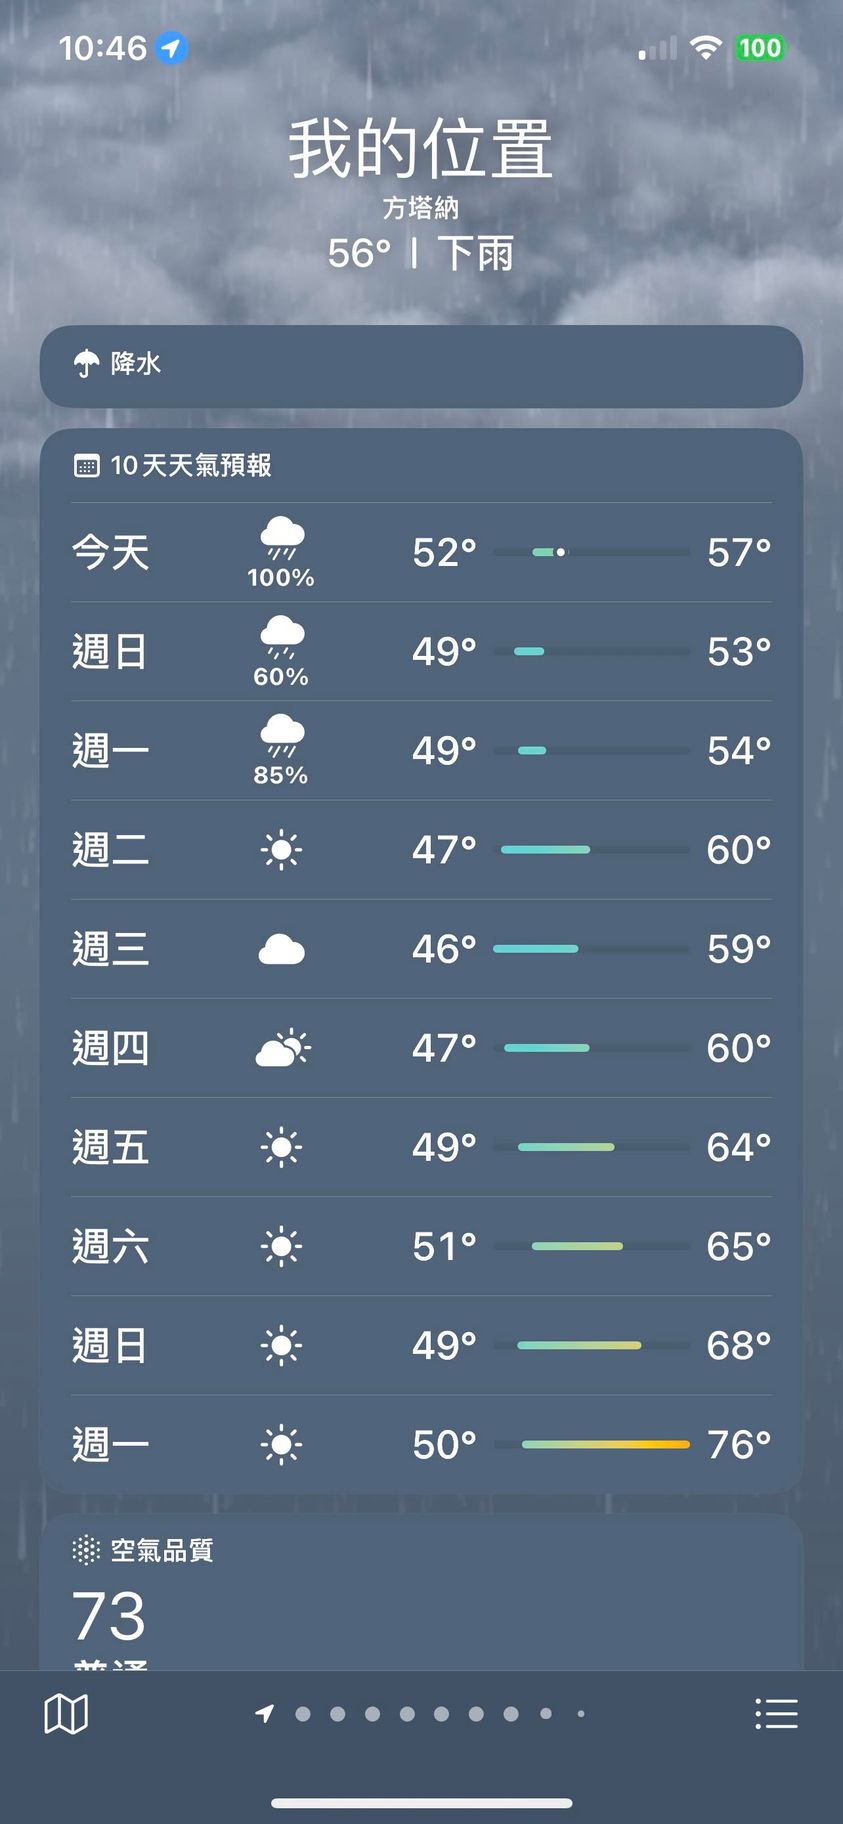Tap the partly cloudy icon for 週四
This screenshot has width=843, height=1824.
click(283, 1048)
